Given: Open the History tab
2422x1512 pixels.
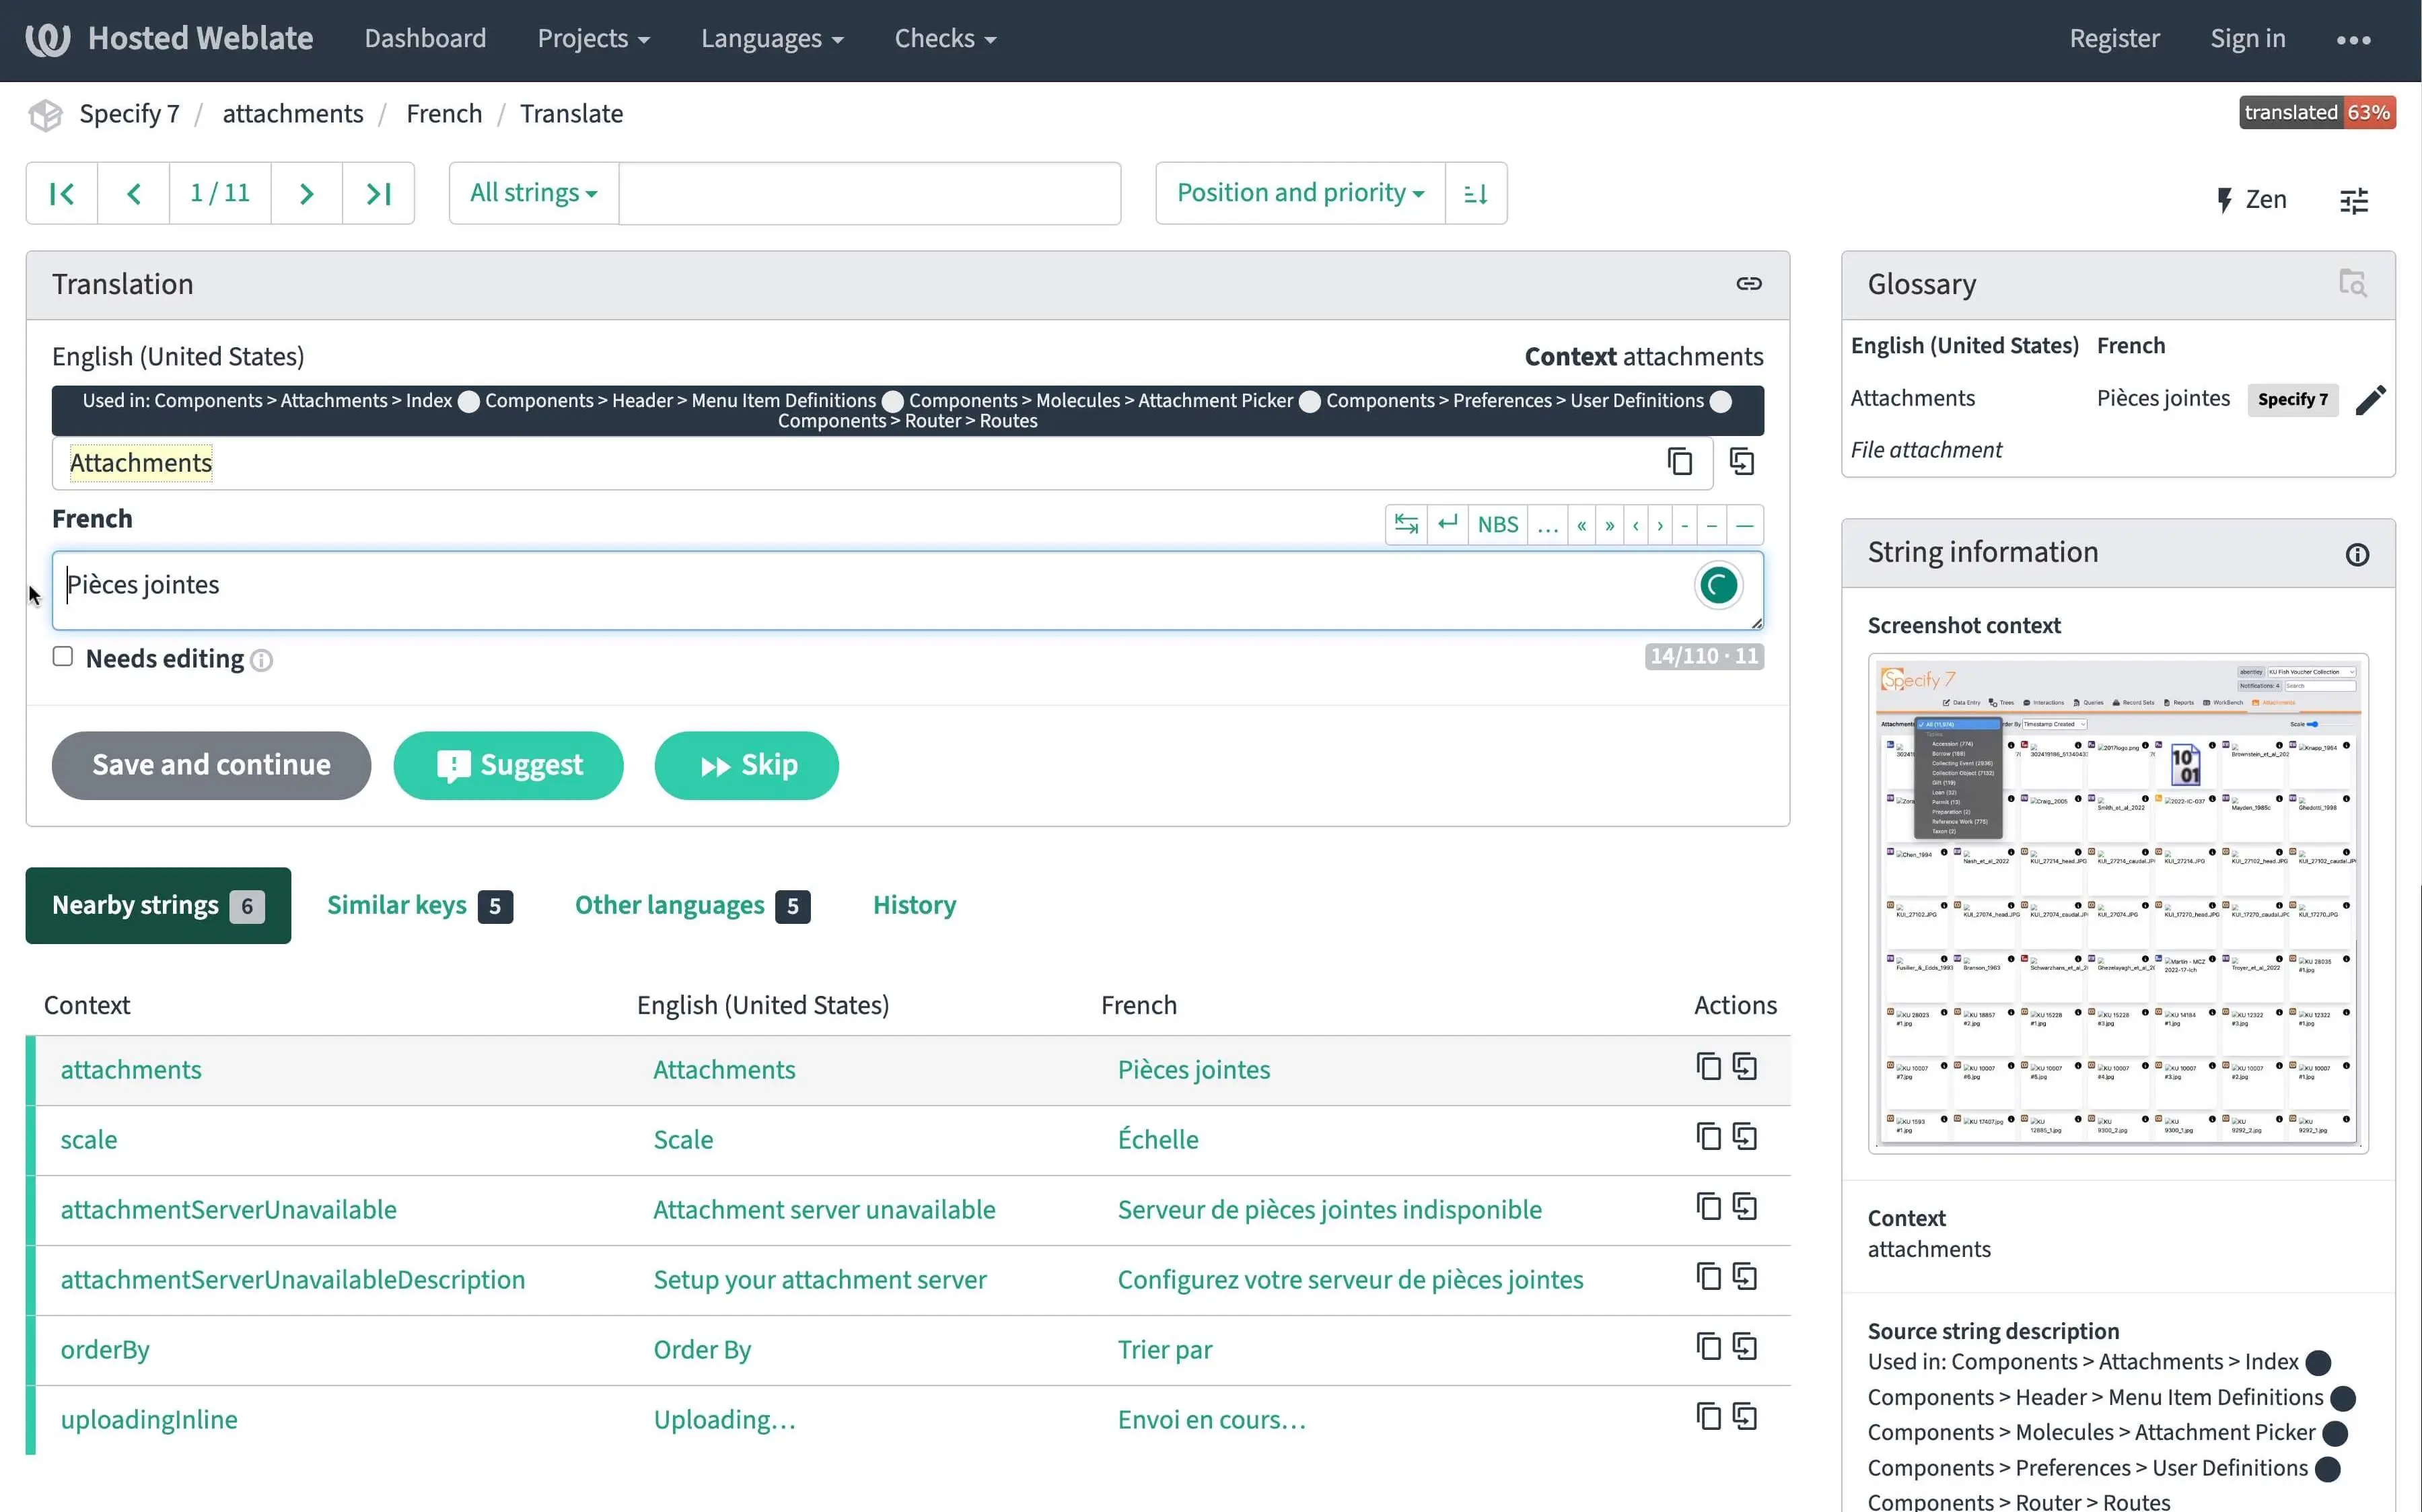Looking at the screenshot, I should pos(914,905).
